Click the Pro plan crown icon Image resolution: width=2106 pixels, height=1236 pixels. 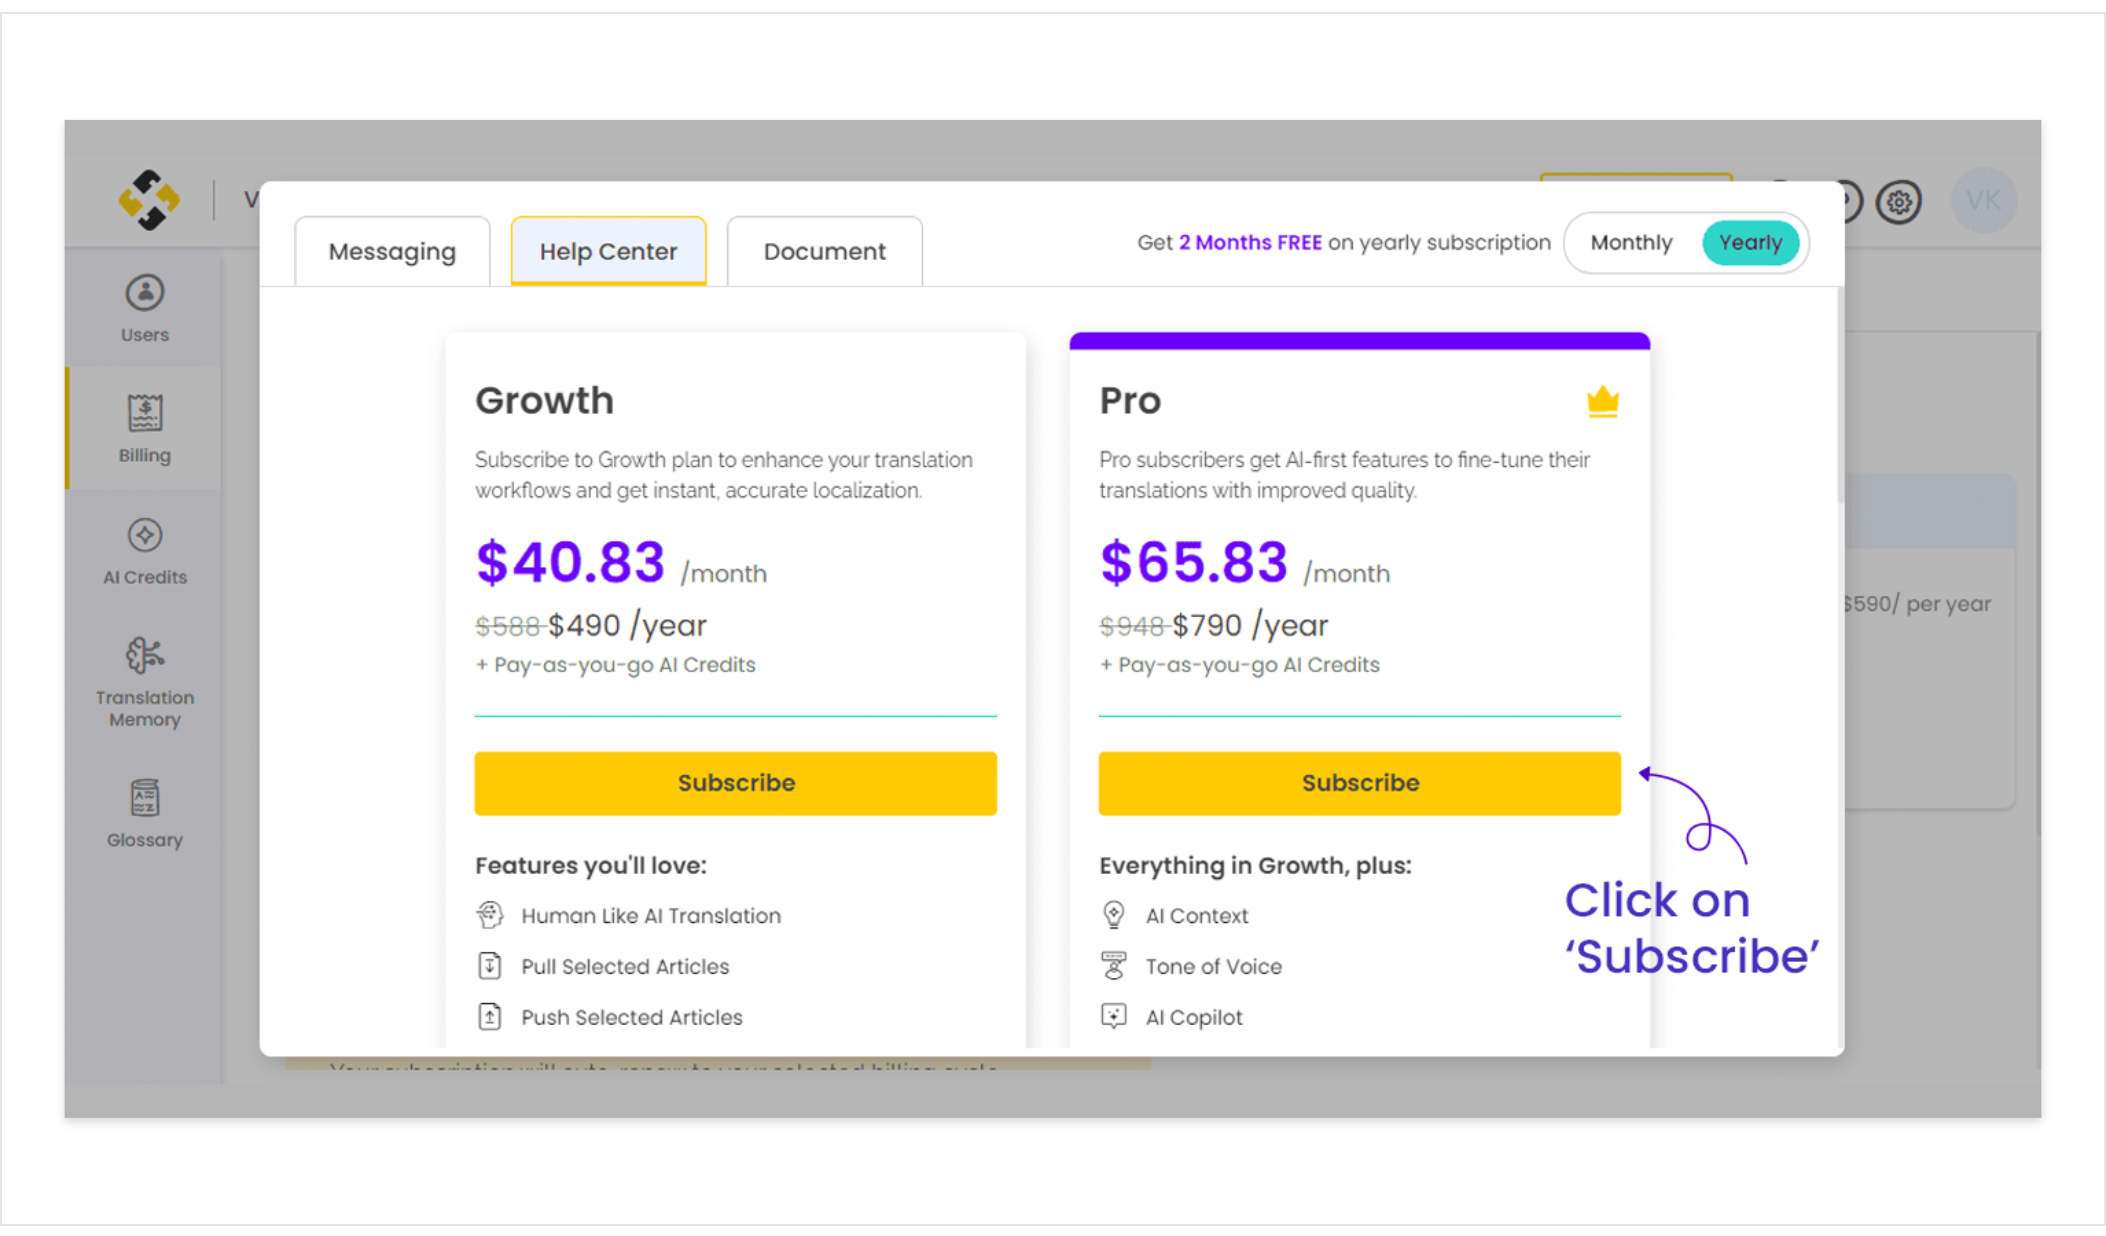pos(1602,401)
